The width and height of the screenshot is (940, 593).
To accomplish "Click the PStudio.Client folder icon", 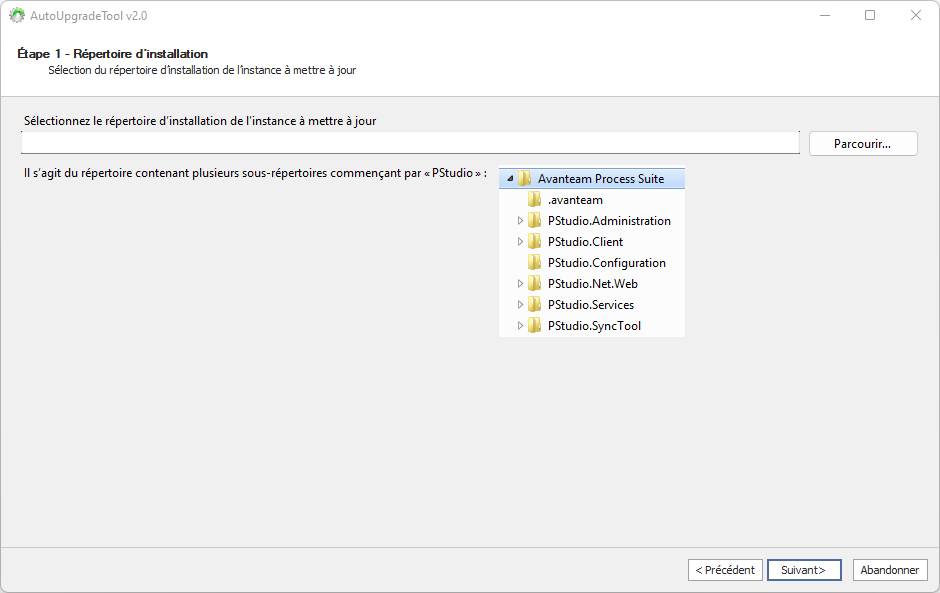I will [534, 242].
